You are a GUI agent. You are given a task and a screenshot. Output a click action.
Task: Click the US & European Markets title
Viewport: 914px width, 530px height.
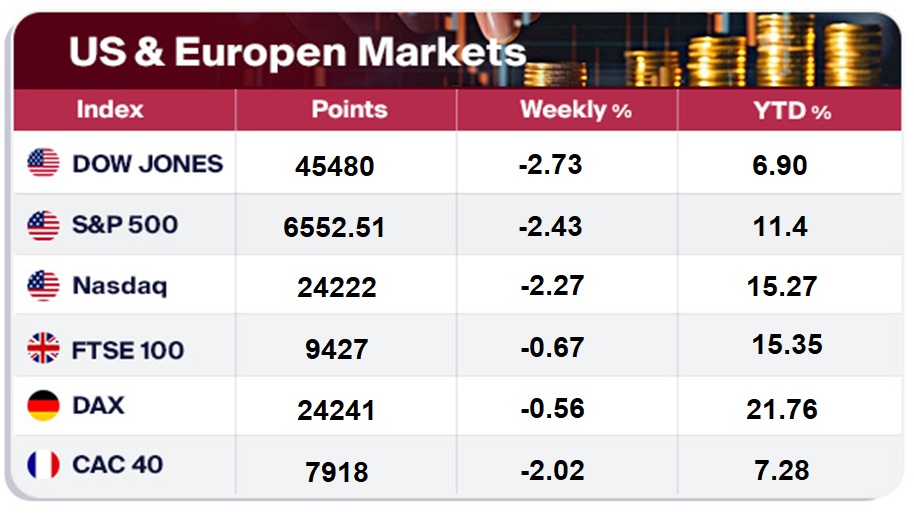coord(297,52)
